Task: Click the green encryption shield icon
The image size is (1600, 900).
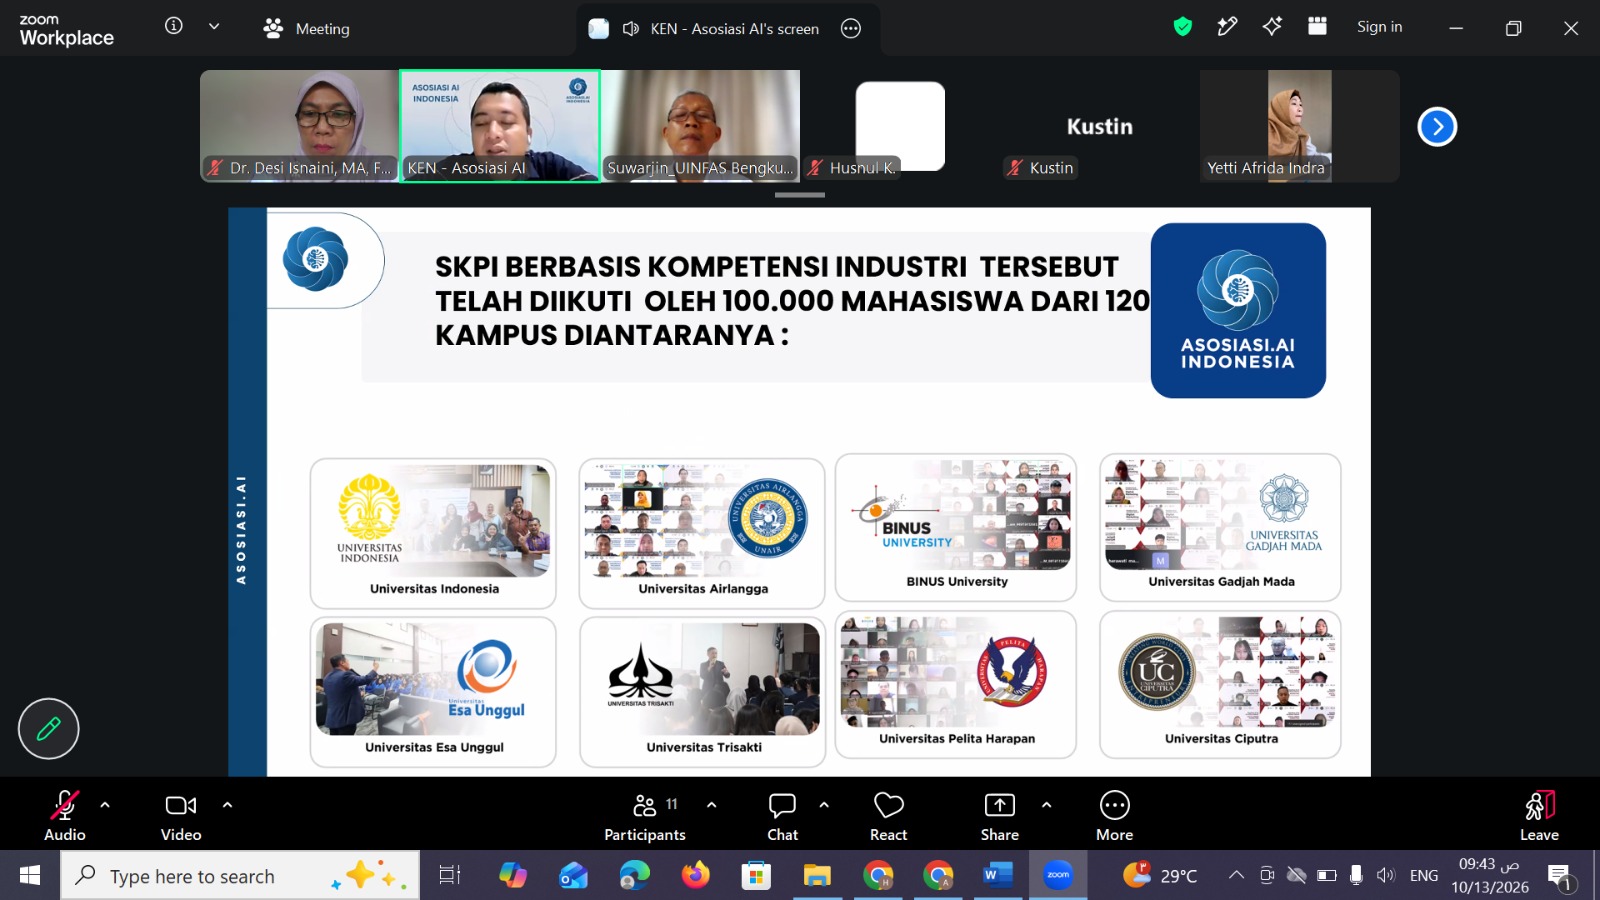Action: click(1183, 27)
